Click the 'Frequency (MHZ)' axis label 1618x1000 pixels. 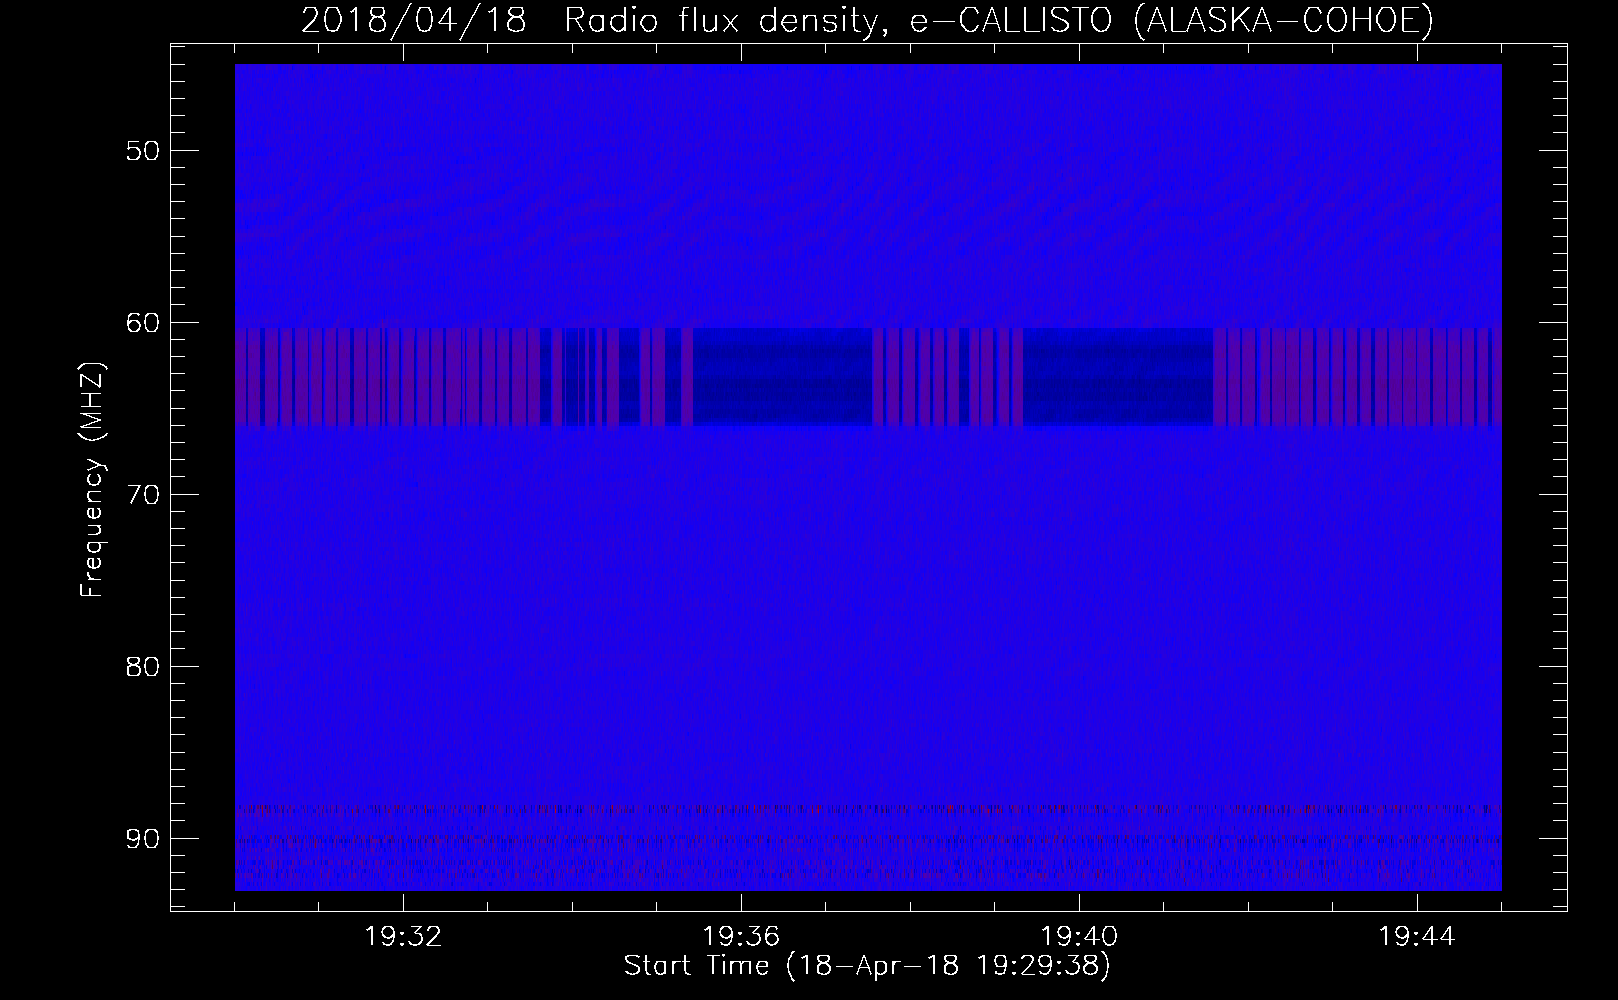92,479
